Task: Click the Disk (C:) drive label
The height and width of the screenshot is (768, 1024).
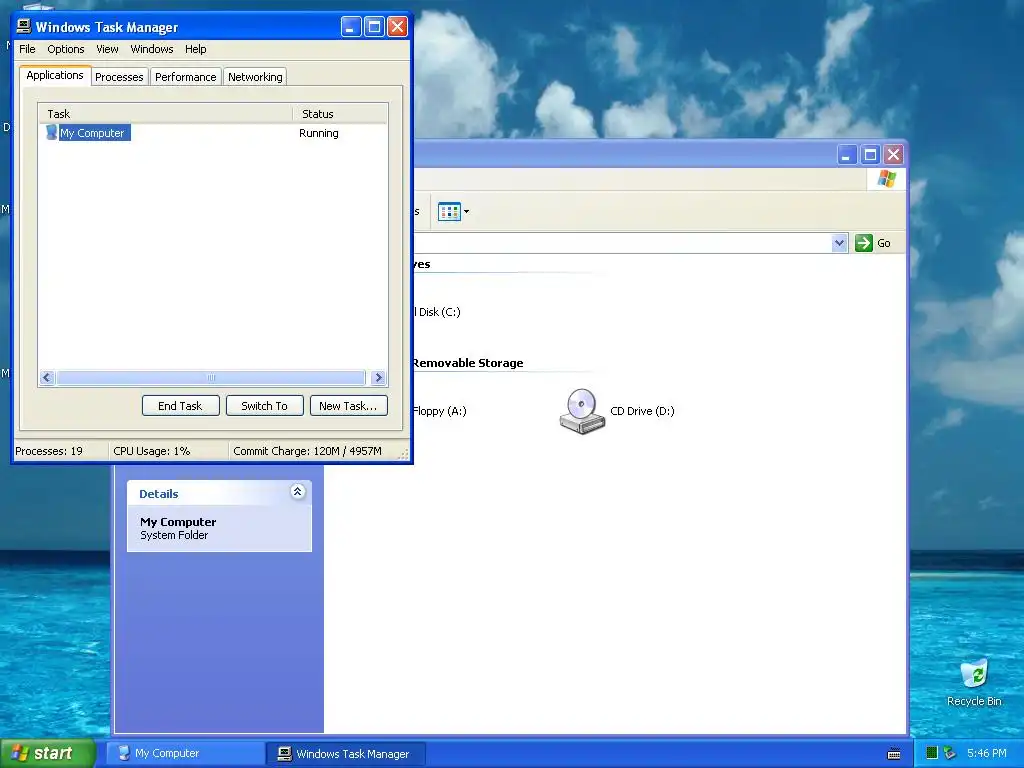Action: point(440,312)
